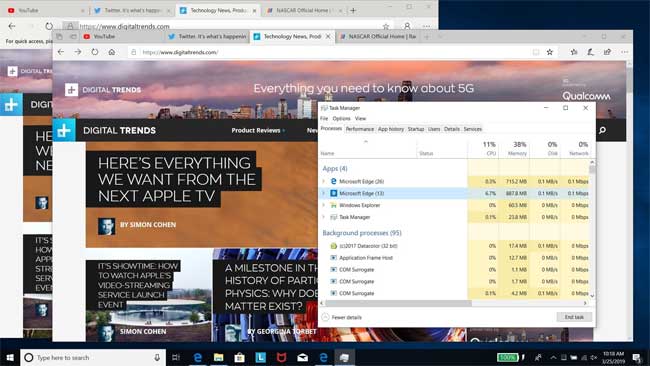Click favorite star in rear browser window
Viewport: 650px width, 366px height.
pos(386,26)
